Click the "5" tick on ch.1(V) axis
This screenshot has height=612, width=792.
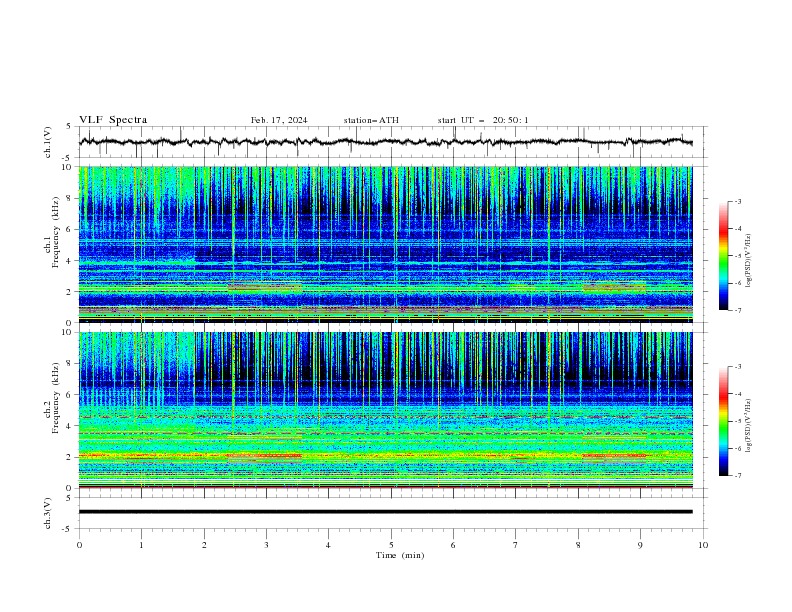(x=69, y=126)
